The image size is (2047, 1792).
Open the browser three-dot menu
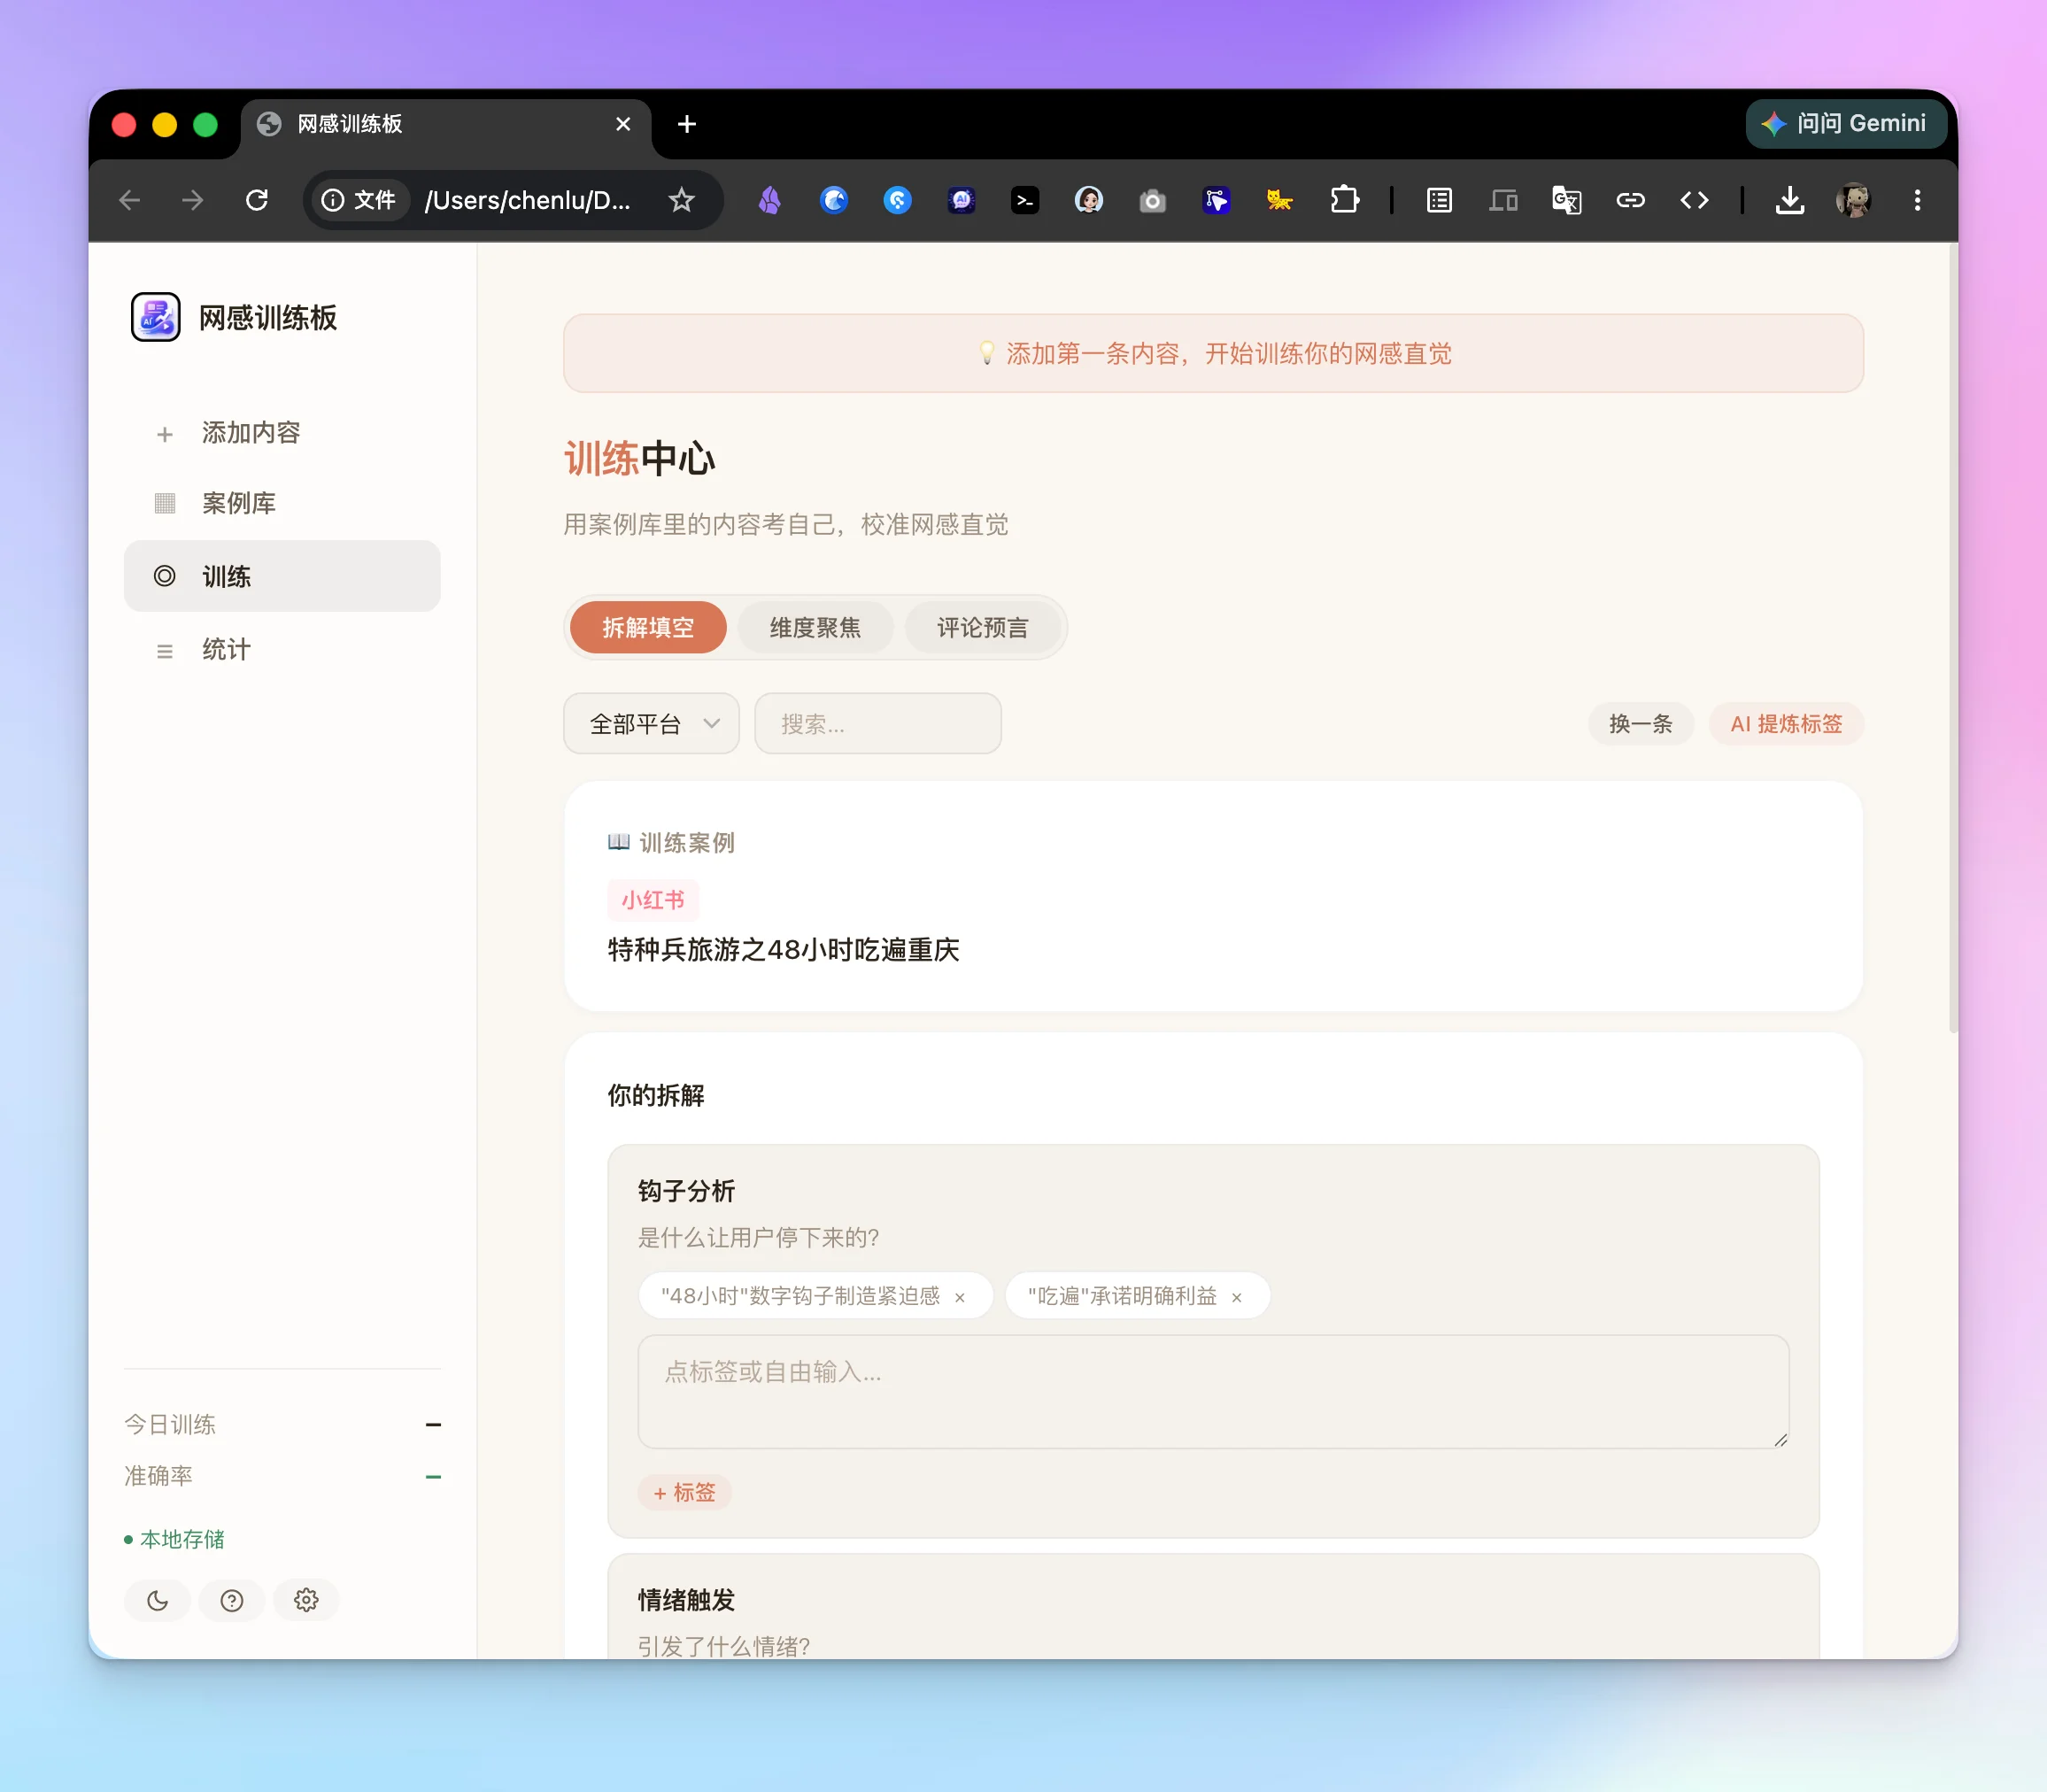click(1917, 200)
